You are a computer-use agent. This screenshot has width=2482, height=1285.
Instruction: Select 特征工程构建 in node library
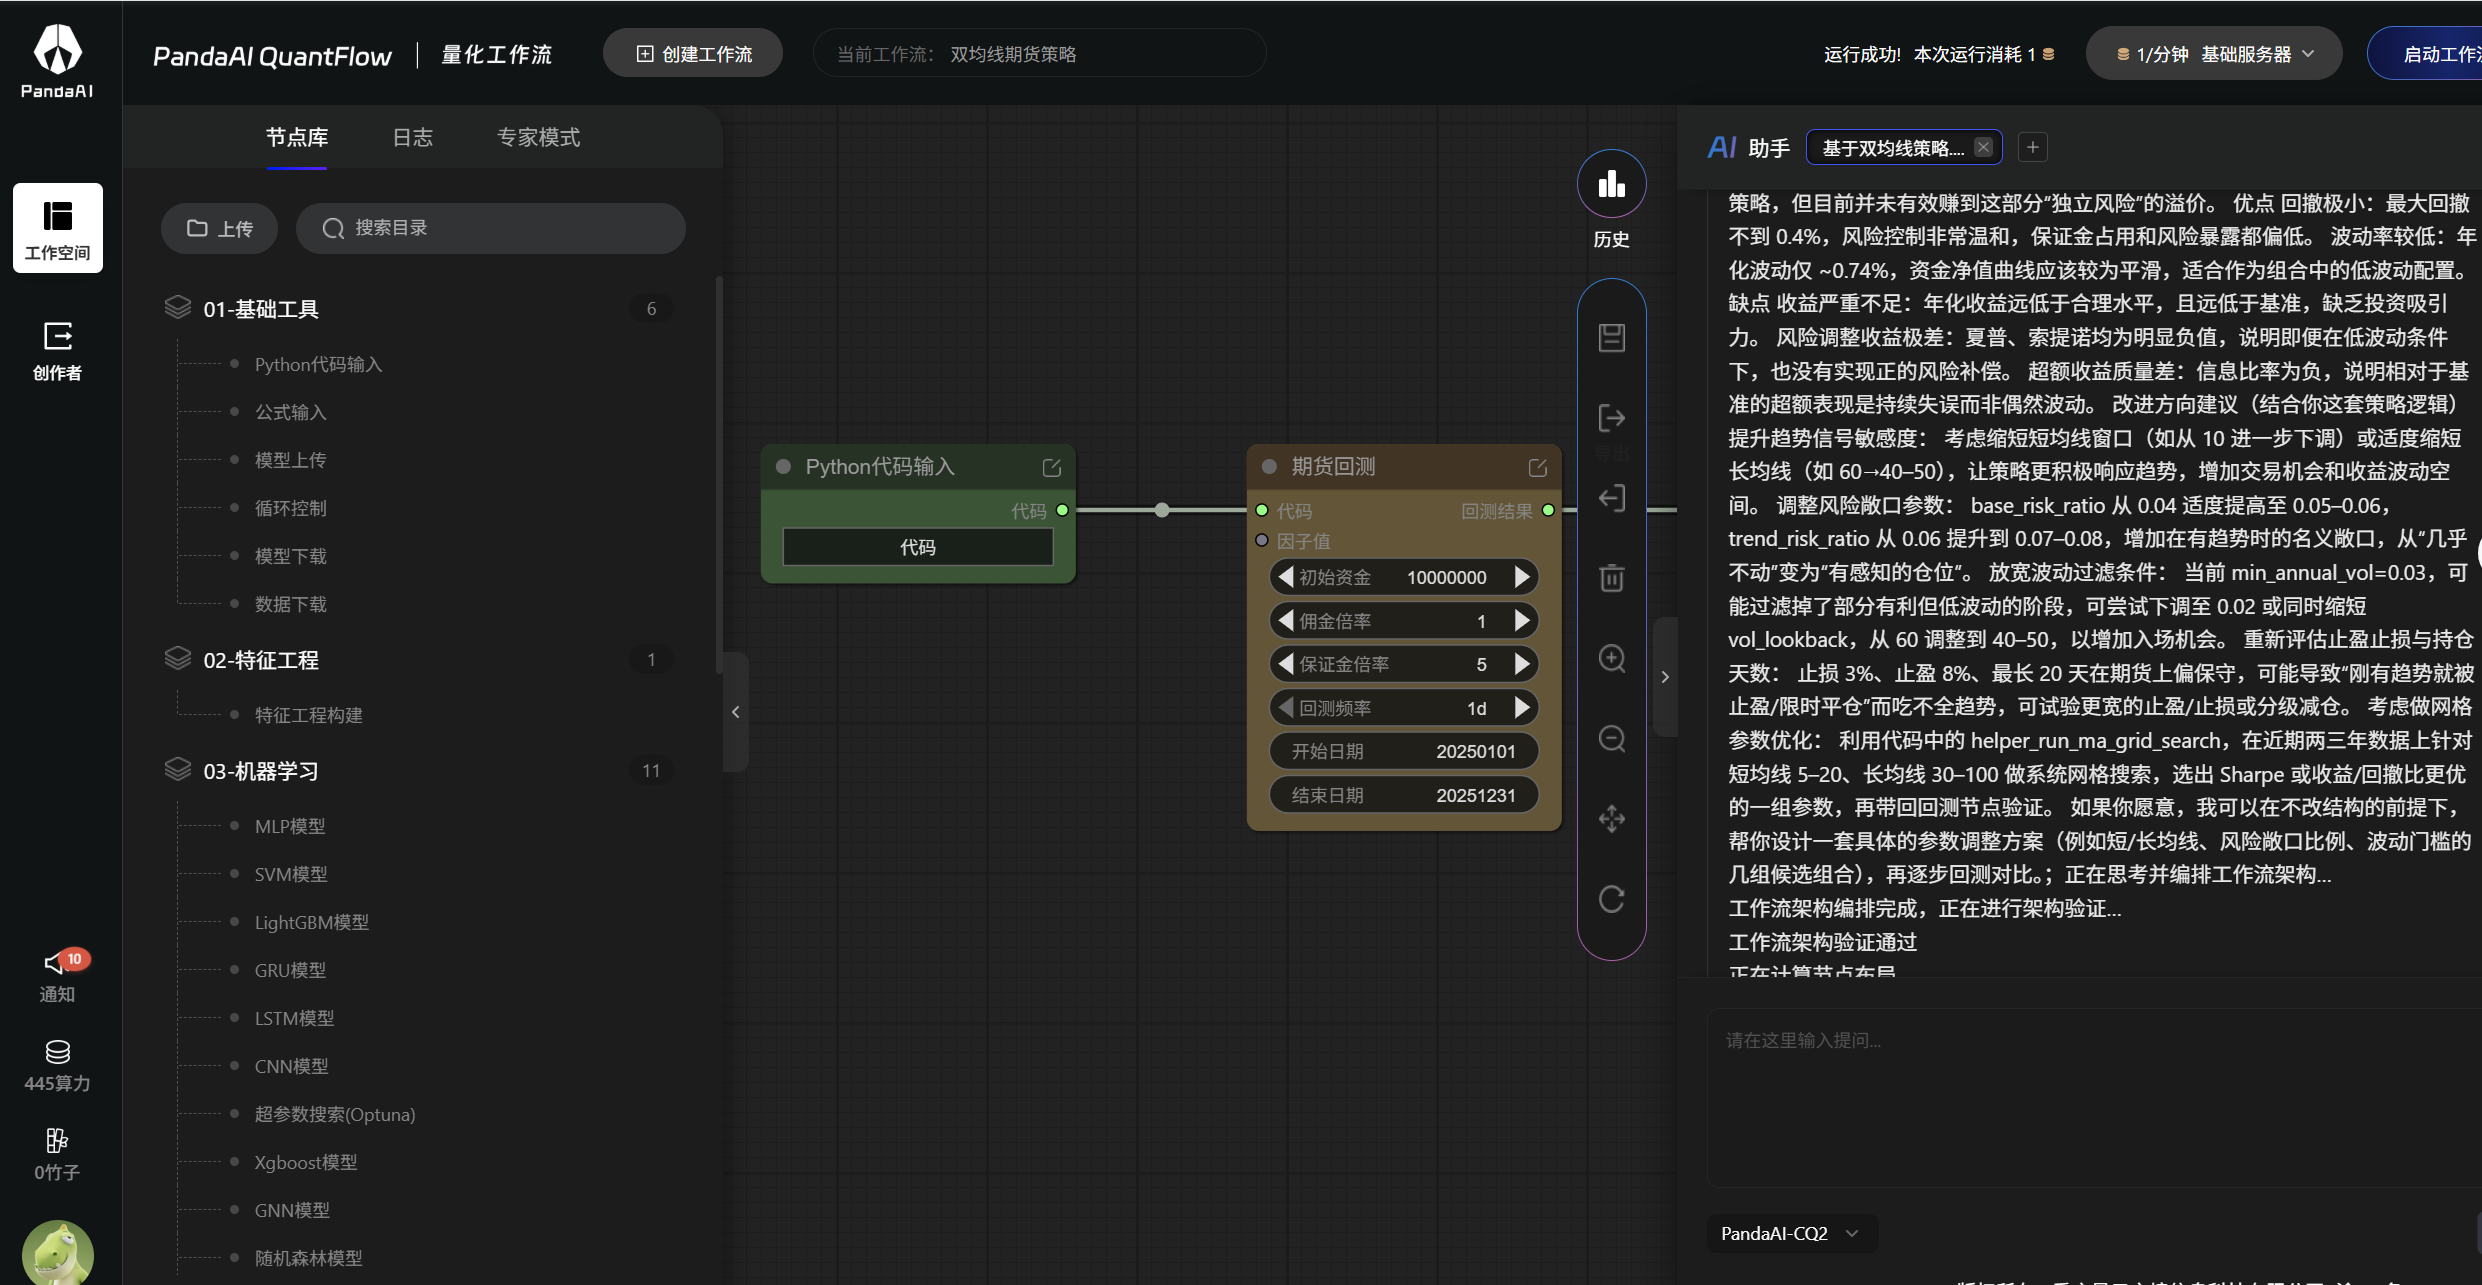click(308, 715)
